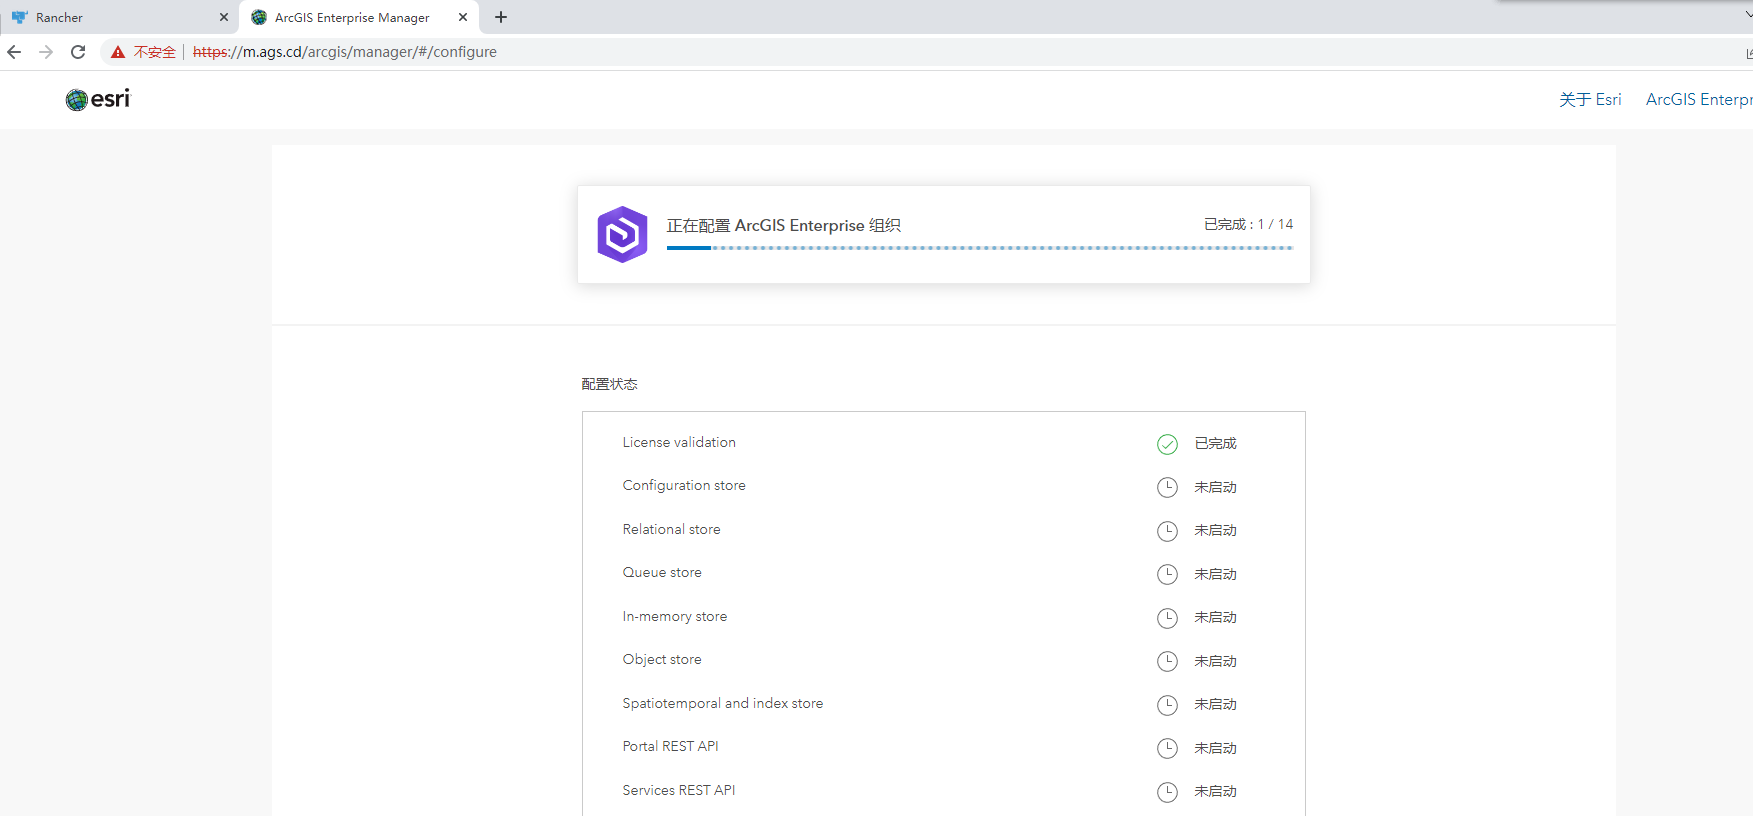Screen dimensions: 1753x816
Task: Close the ArcGIS Enterprise Manager tab
Action: pyautogui.click(x=463, y=17)
